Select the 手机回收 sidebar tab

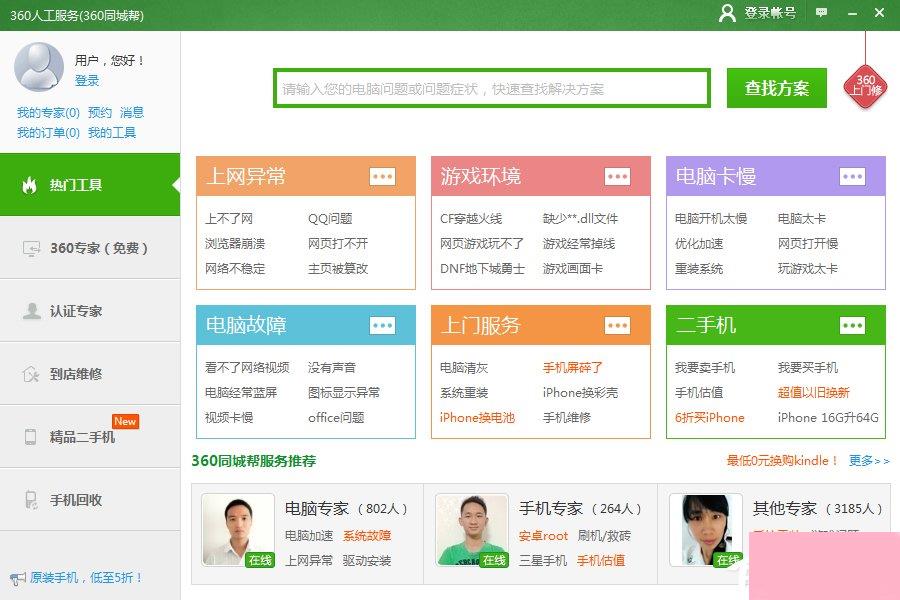pos(90,500)
